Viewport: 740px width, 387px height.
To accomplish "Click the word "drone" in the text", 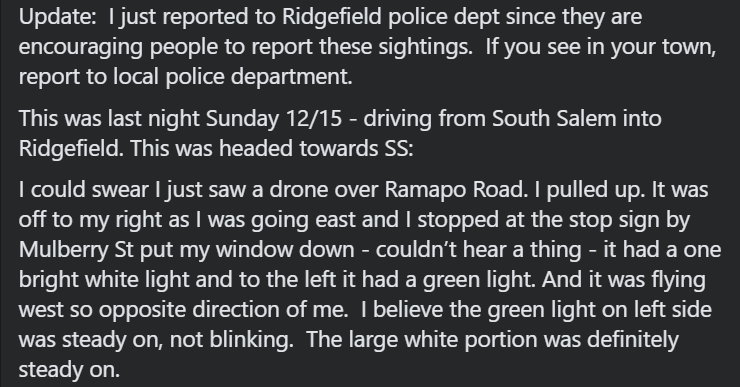I will (x=298, y=190).
